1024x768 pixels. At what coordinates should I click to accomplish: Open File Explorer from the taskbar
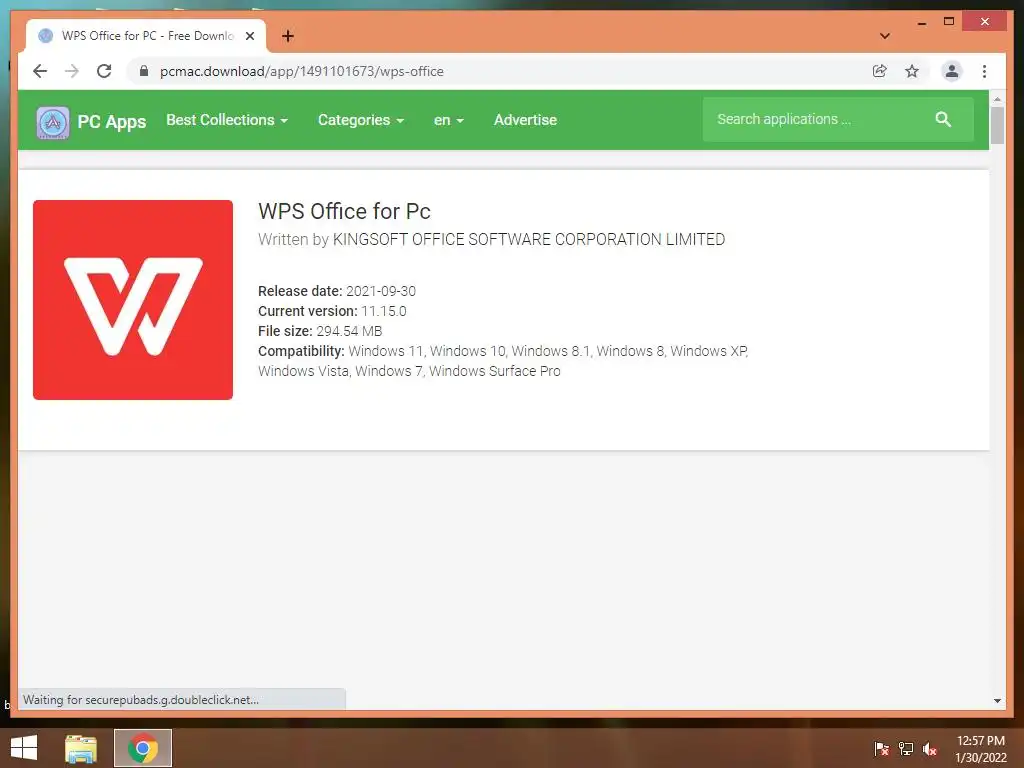click(x=81, y=748)
